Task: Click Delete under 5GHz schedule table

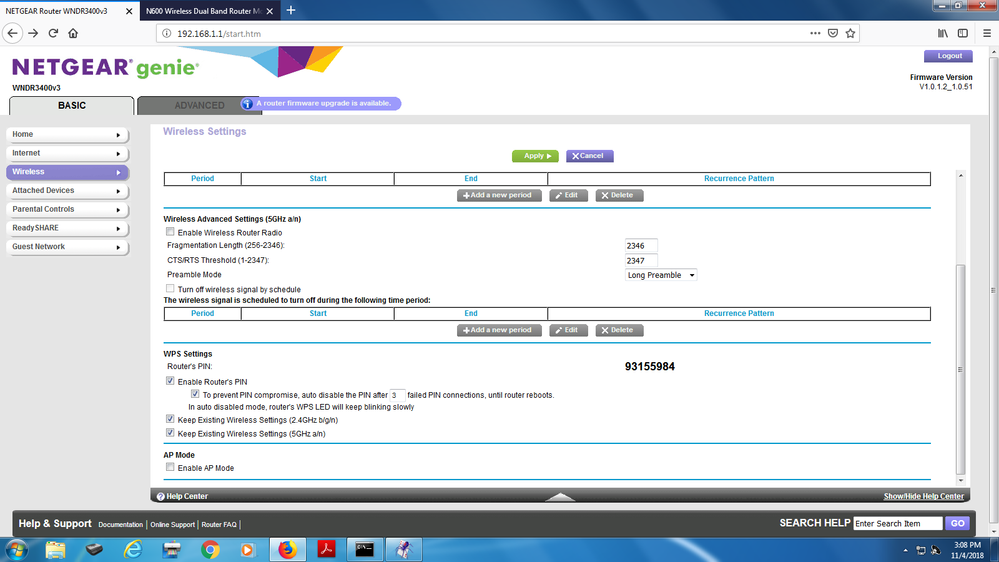Action: pos(619,330)
